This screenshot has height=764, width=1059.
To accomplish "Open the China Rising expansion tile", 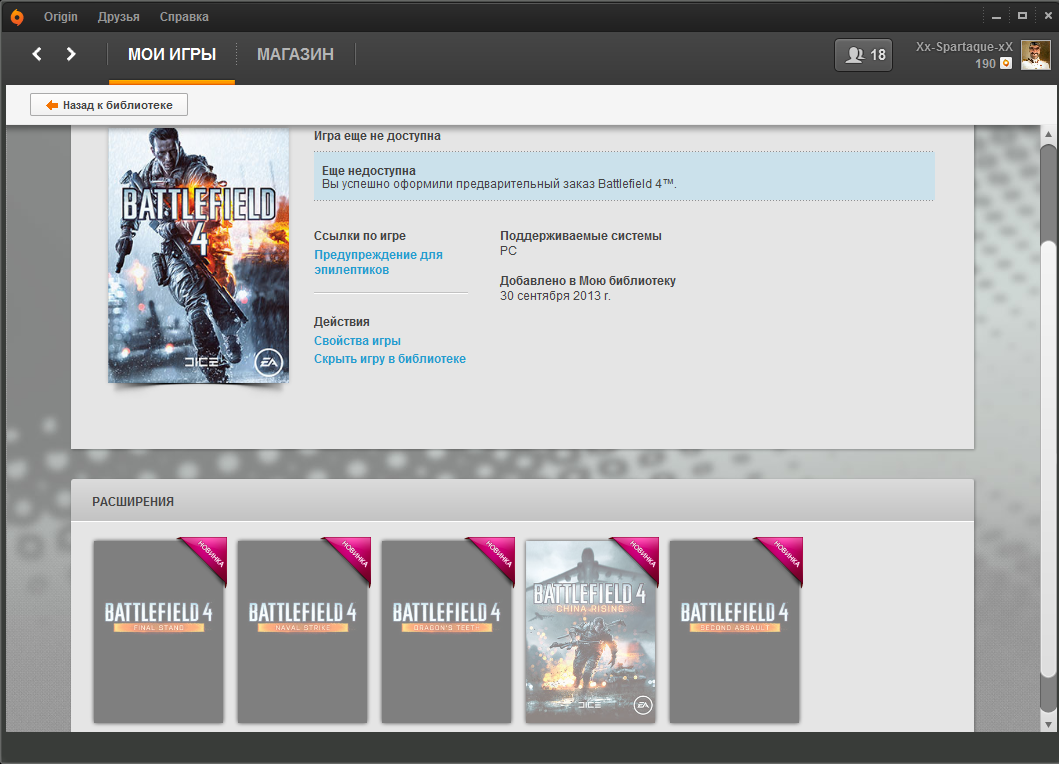I will pyautogui.click(x=590, y=631).
